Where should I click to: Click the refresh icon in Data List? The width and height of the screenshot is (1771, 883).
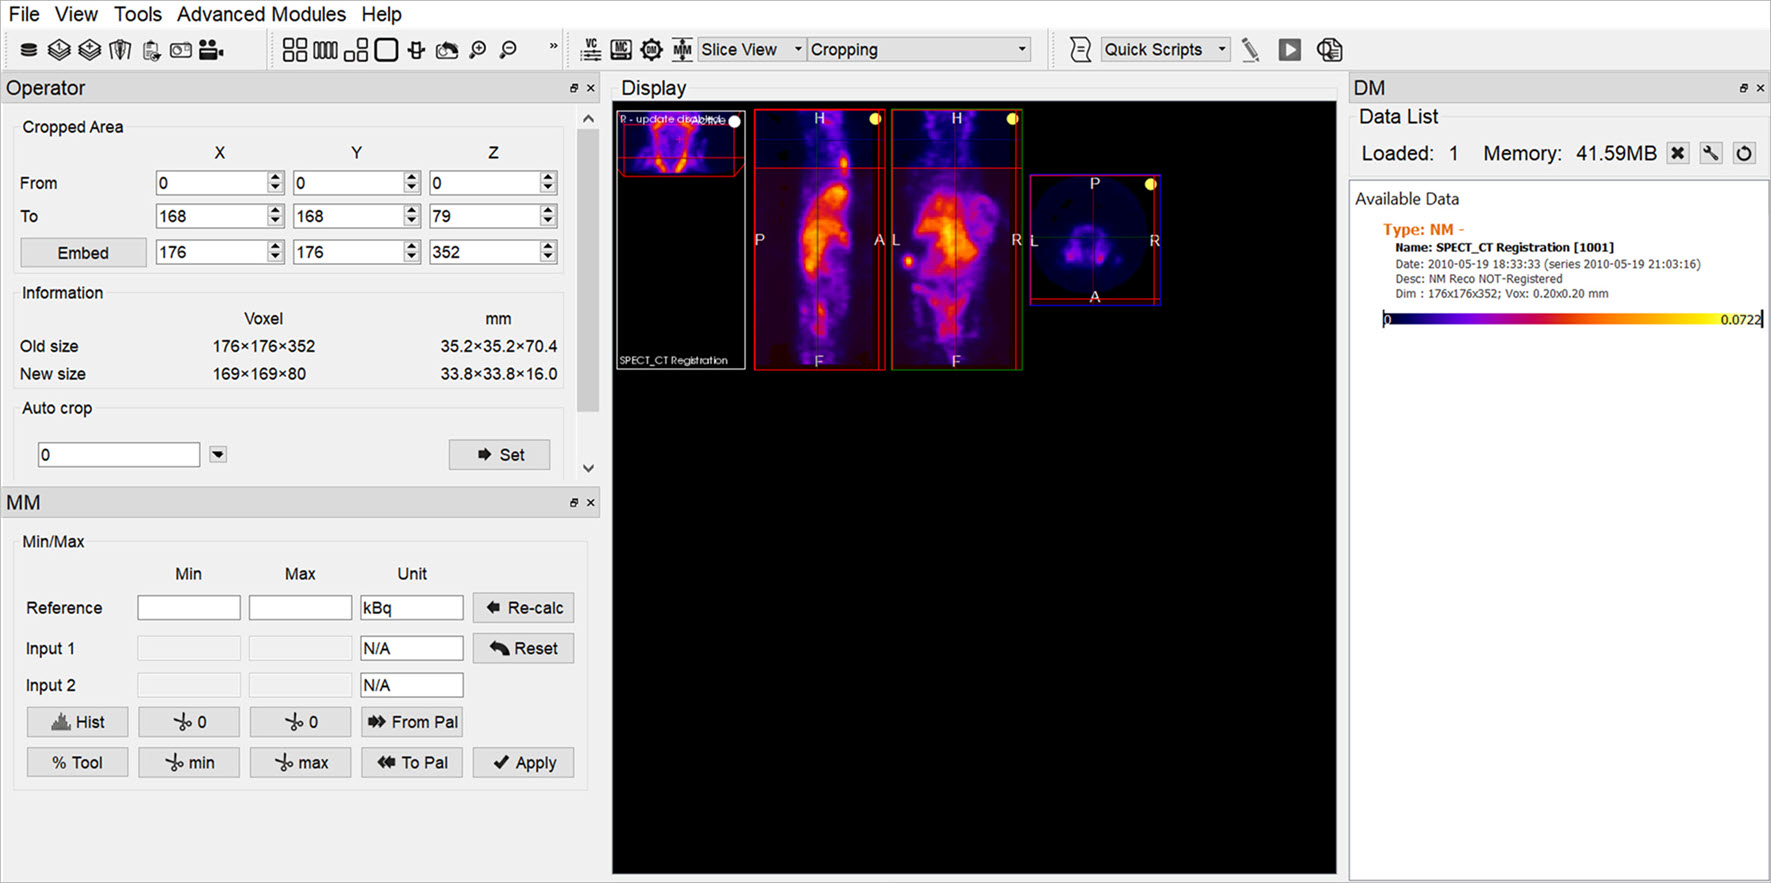(1744, 153)
